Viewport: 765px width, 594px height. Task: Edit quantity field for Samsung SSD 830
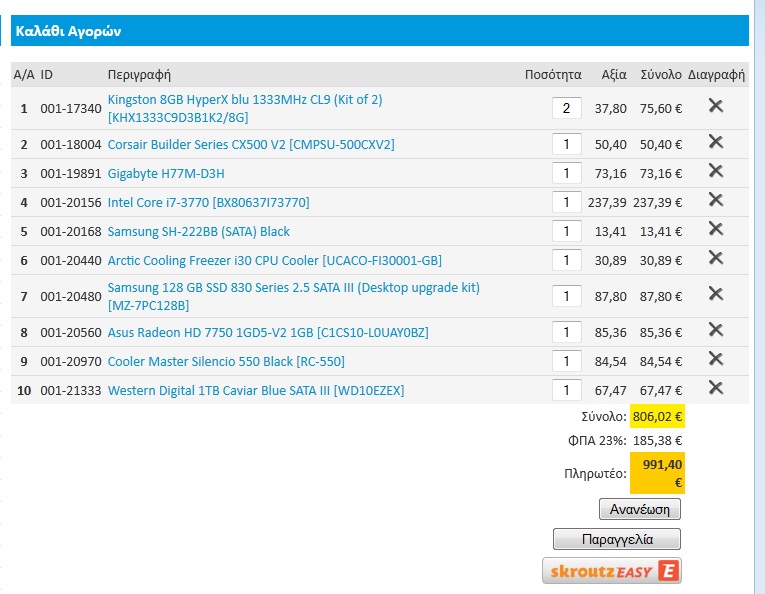point(566,296)
